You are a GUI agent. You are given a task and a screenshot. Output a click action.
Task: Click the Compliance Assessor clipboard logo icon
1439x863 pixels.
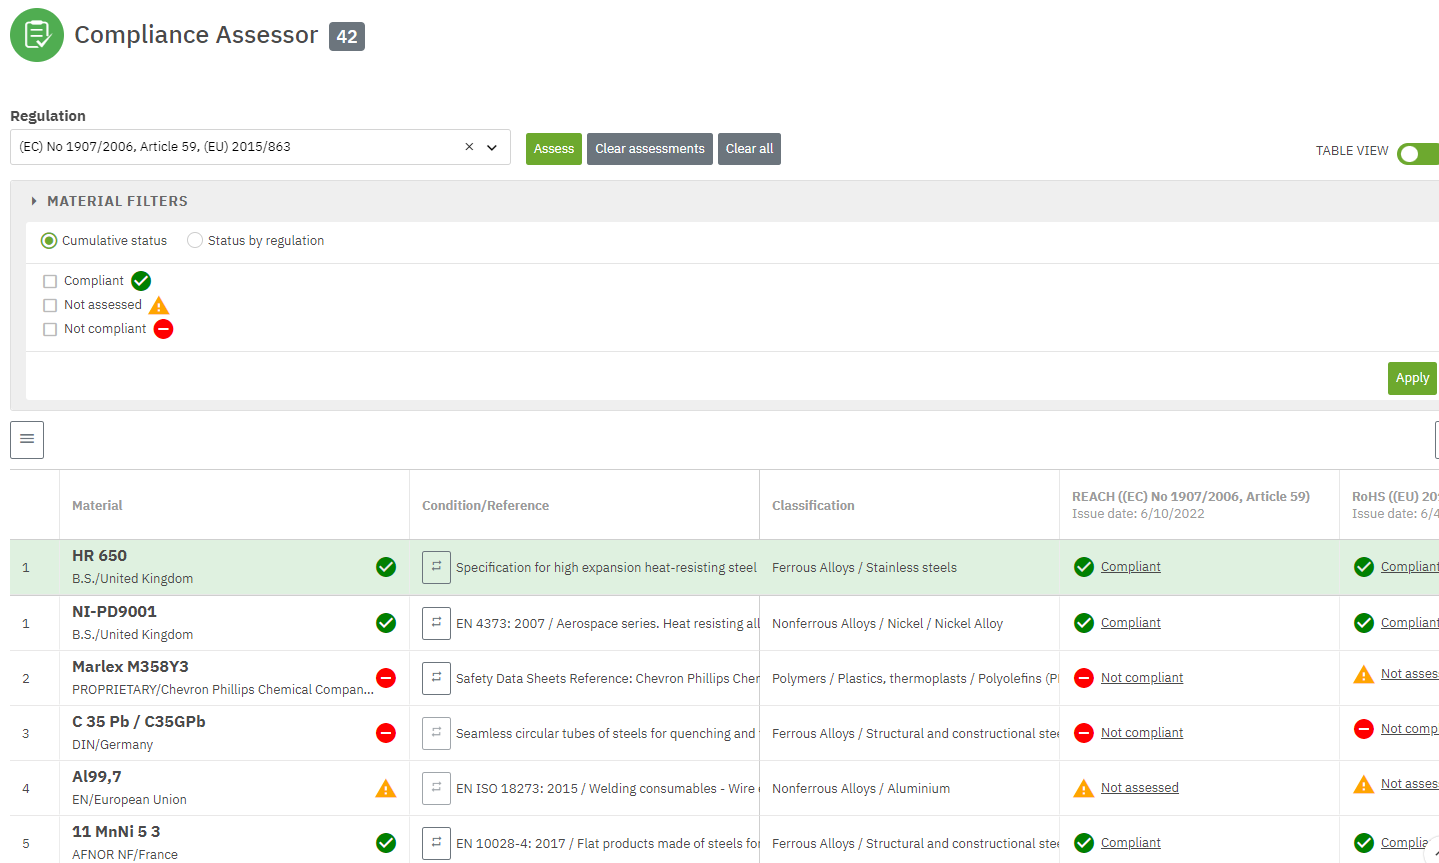tap(37, 35)
